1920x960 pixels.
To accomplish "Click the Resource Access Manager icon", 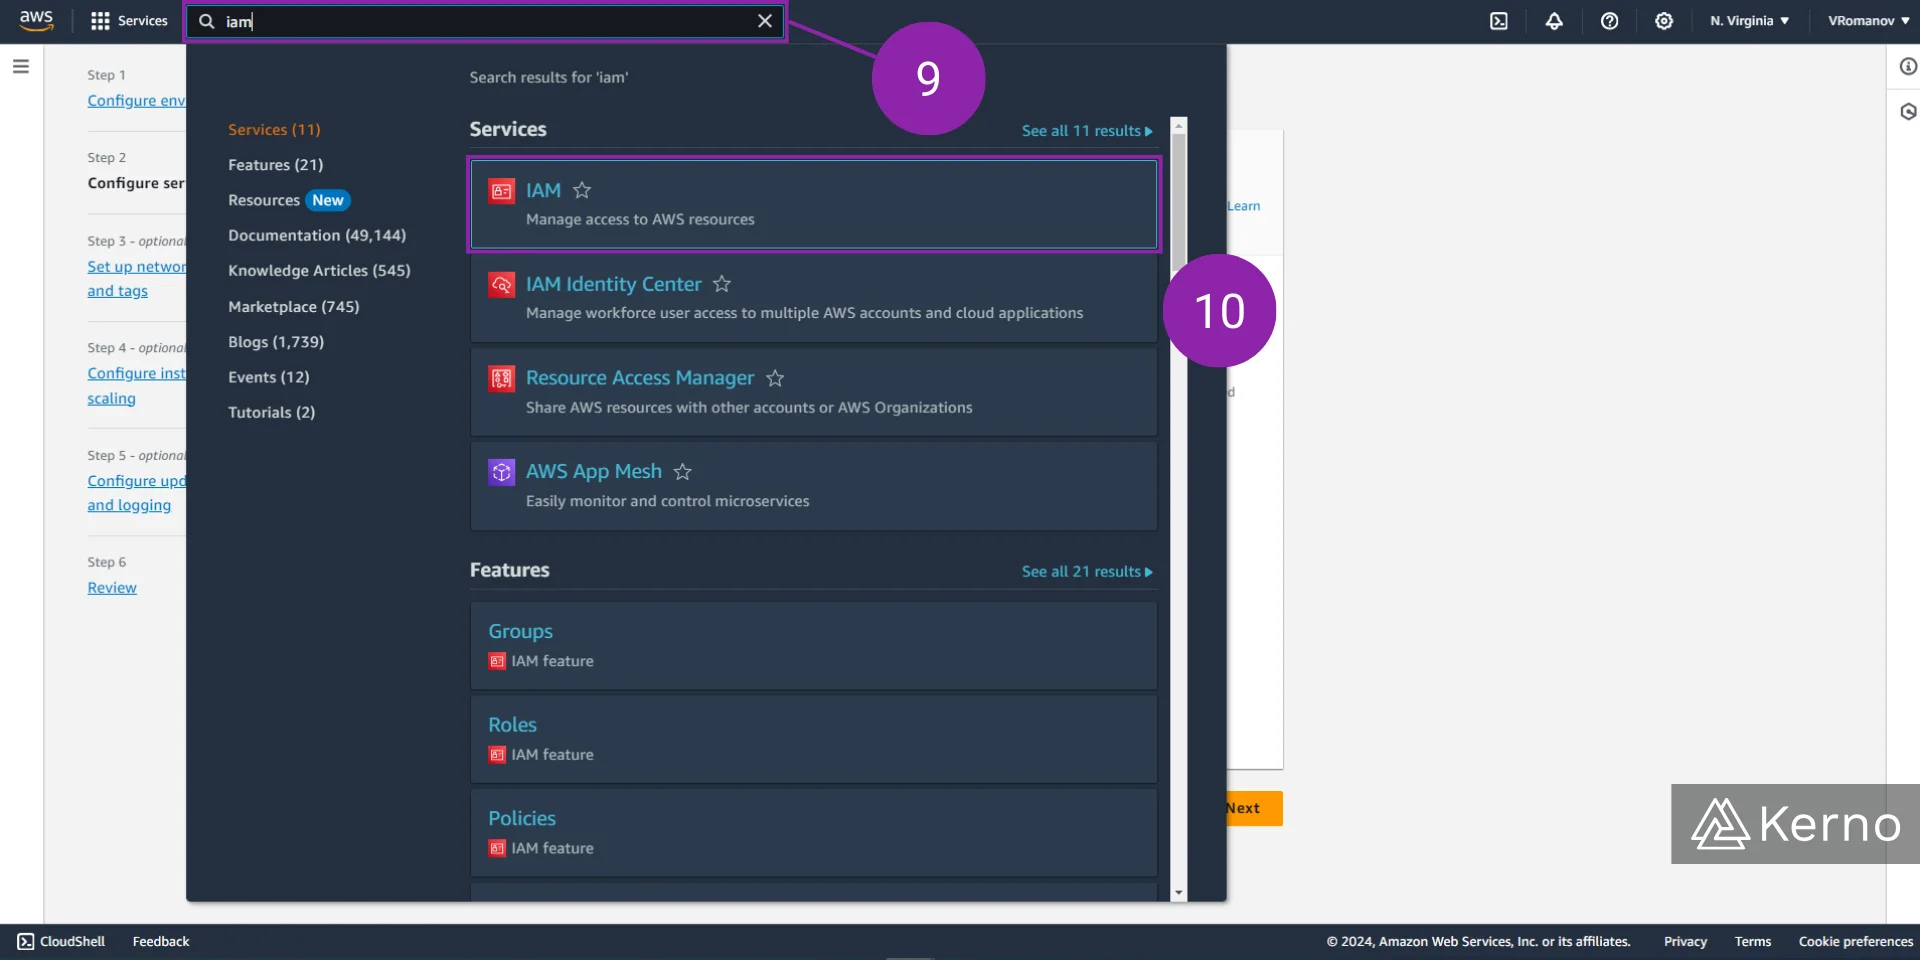I will pyautogui.click(x=501, y=378).
